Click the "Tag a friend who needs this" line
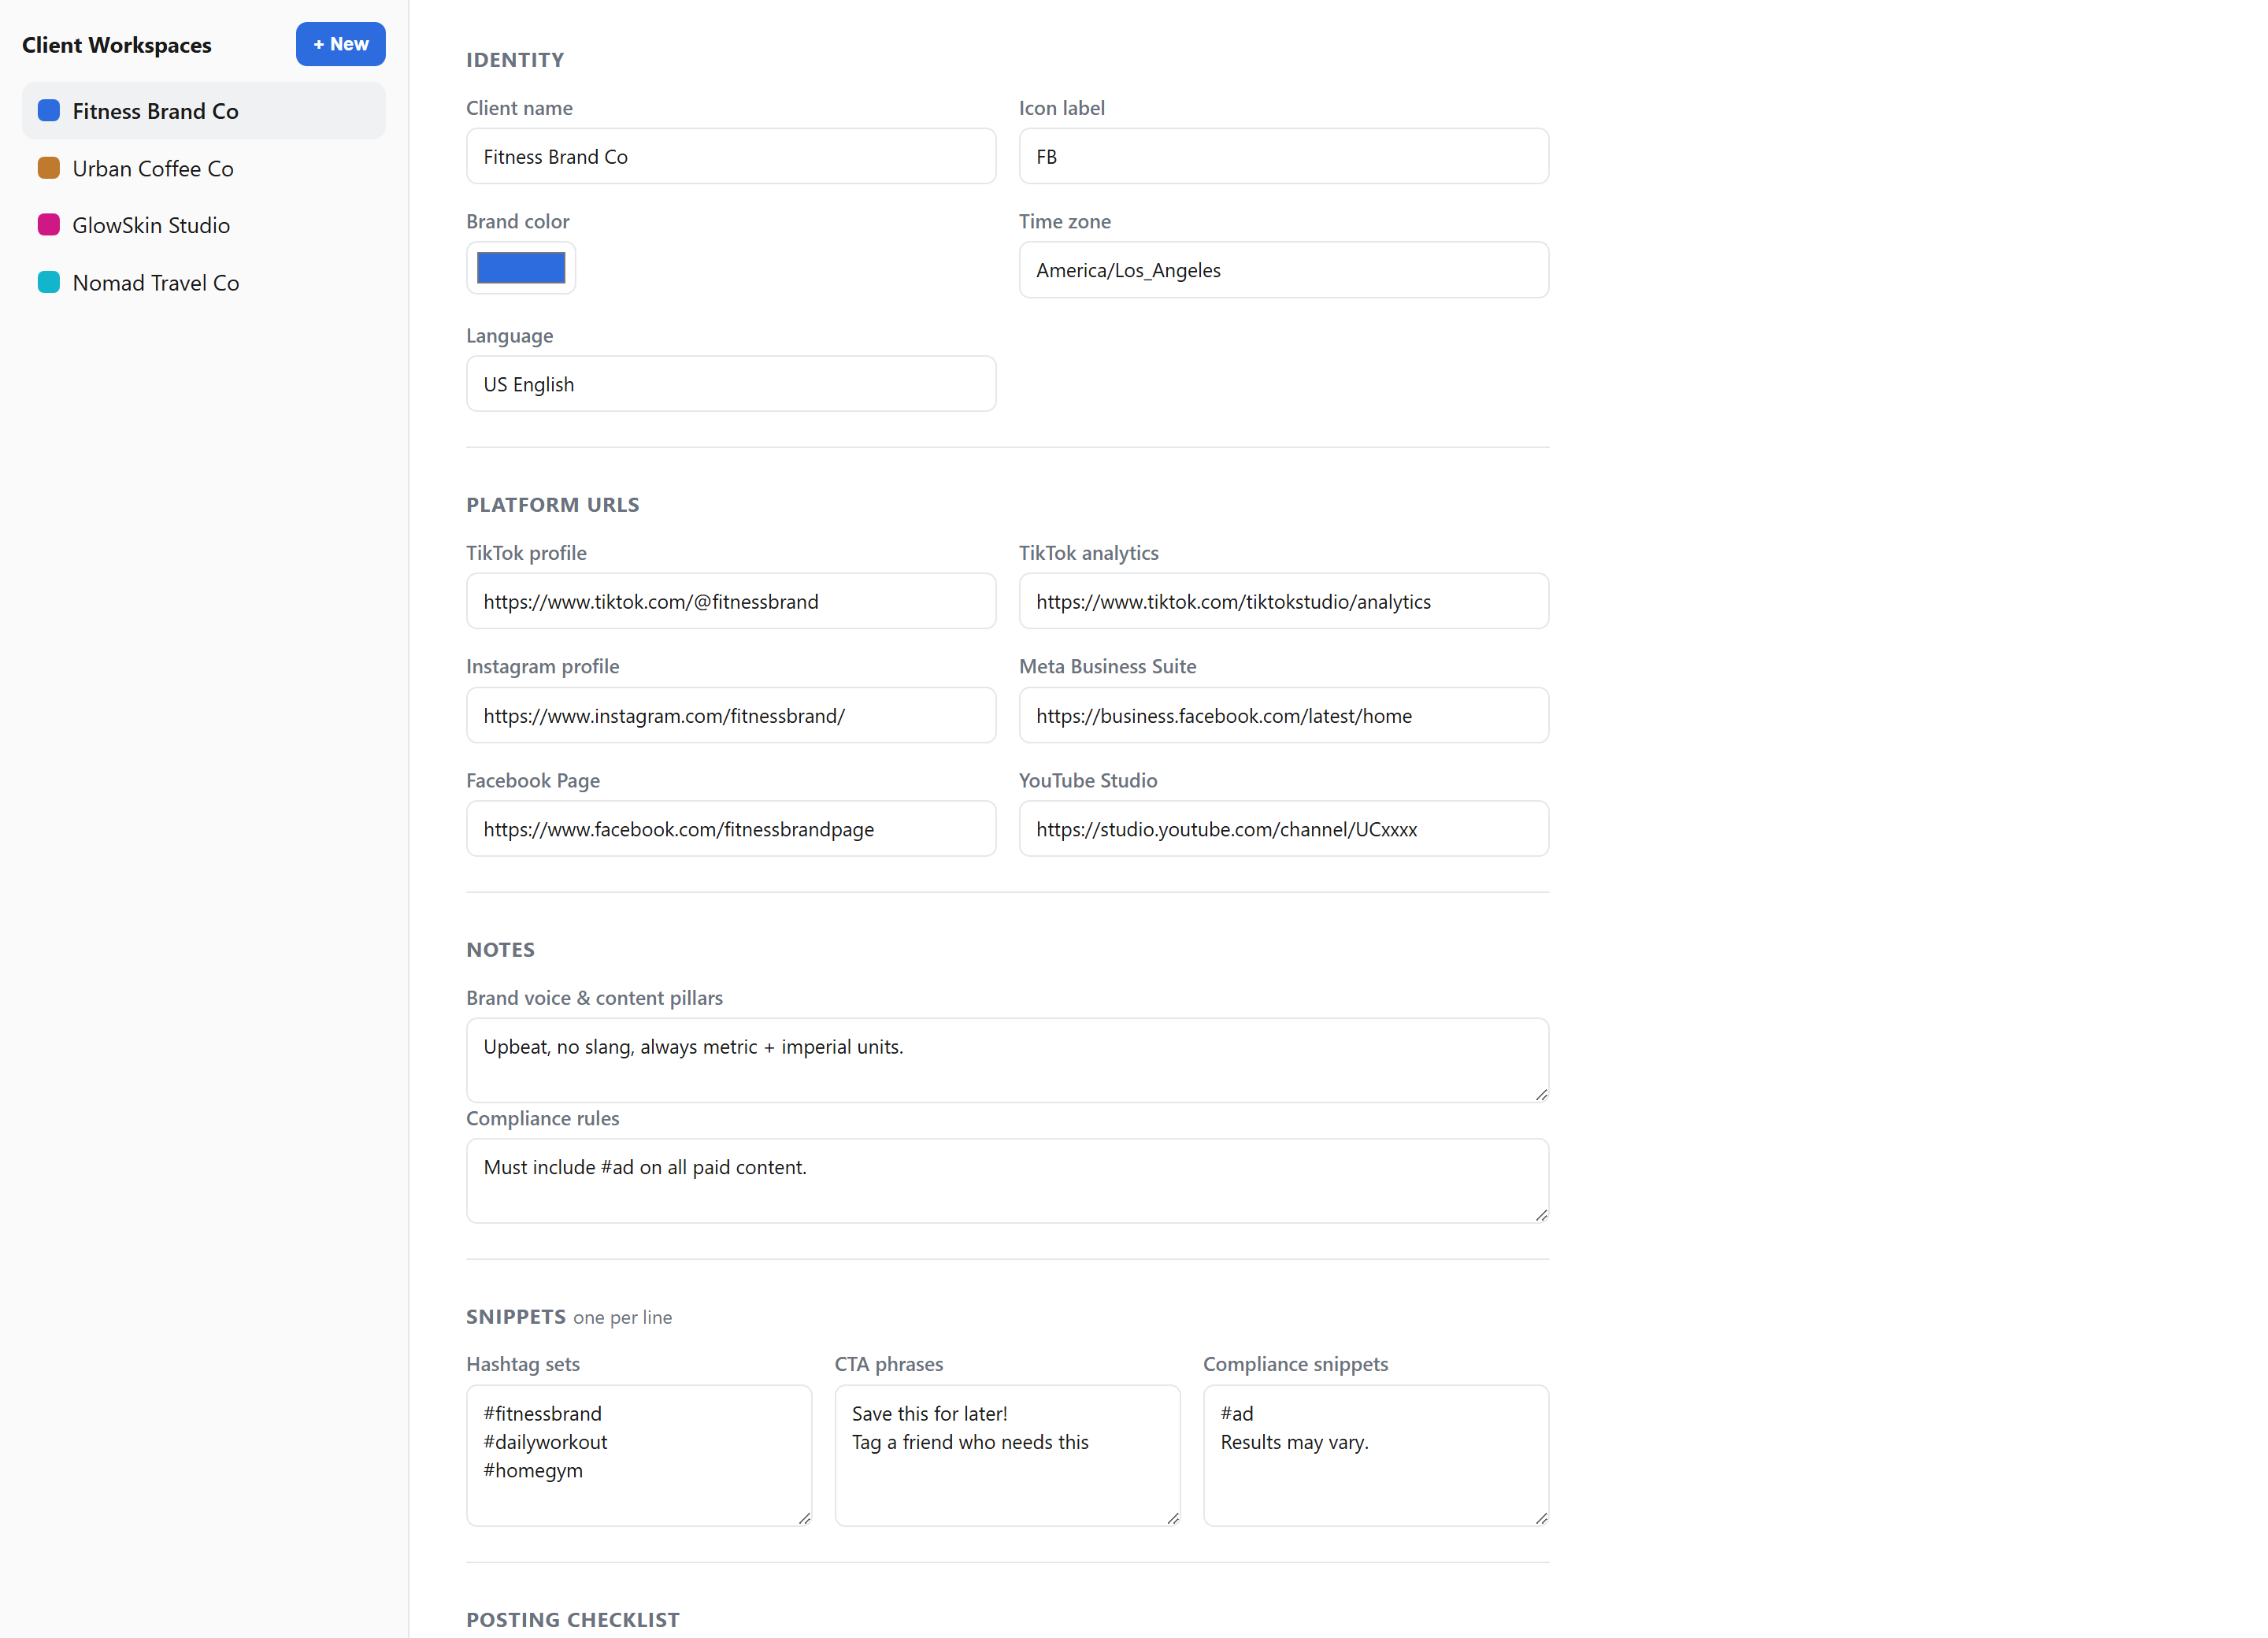This screenshot has height=1638, width=2268. pyautogui.click(x=970, y=1442)
